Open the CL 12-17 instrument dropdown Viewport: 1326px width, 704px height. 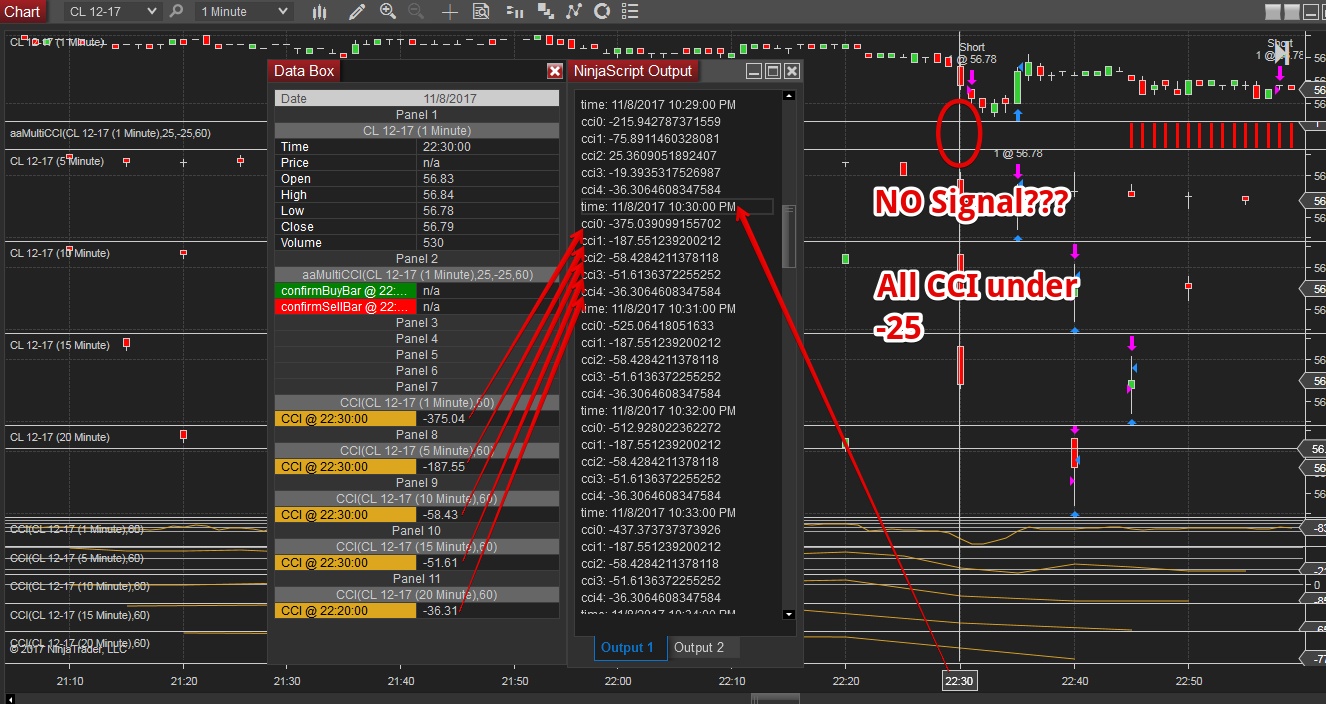[112, 11]
